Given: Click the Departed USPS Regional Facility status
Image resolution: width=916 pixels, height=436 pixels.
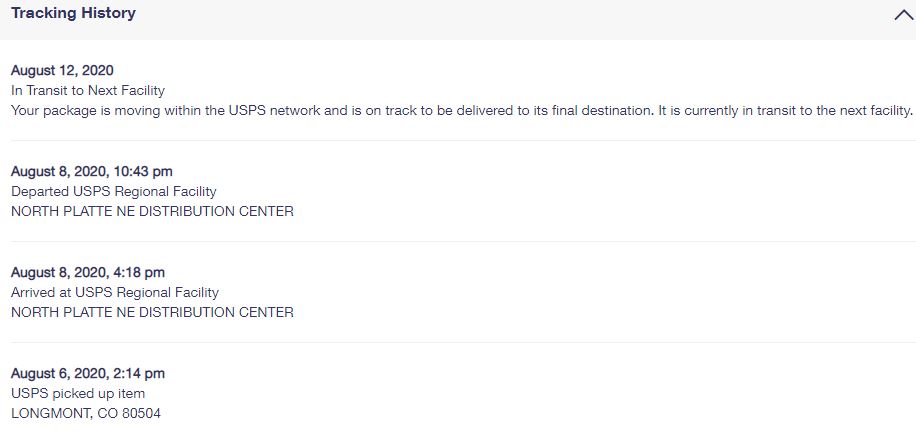Looking at the screenshot, I should (114, 191).
